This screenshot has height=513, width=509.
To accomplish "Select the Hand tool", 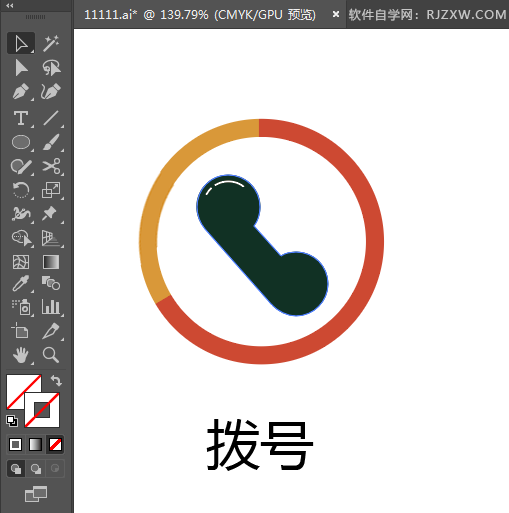I will coord(21,355).
